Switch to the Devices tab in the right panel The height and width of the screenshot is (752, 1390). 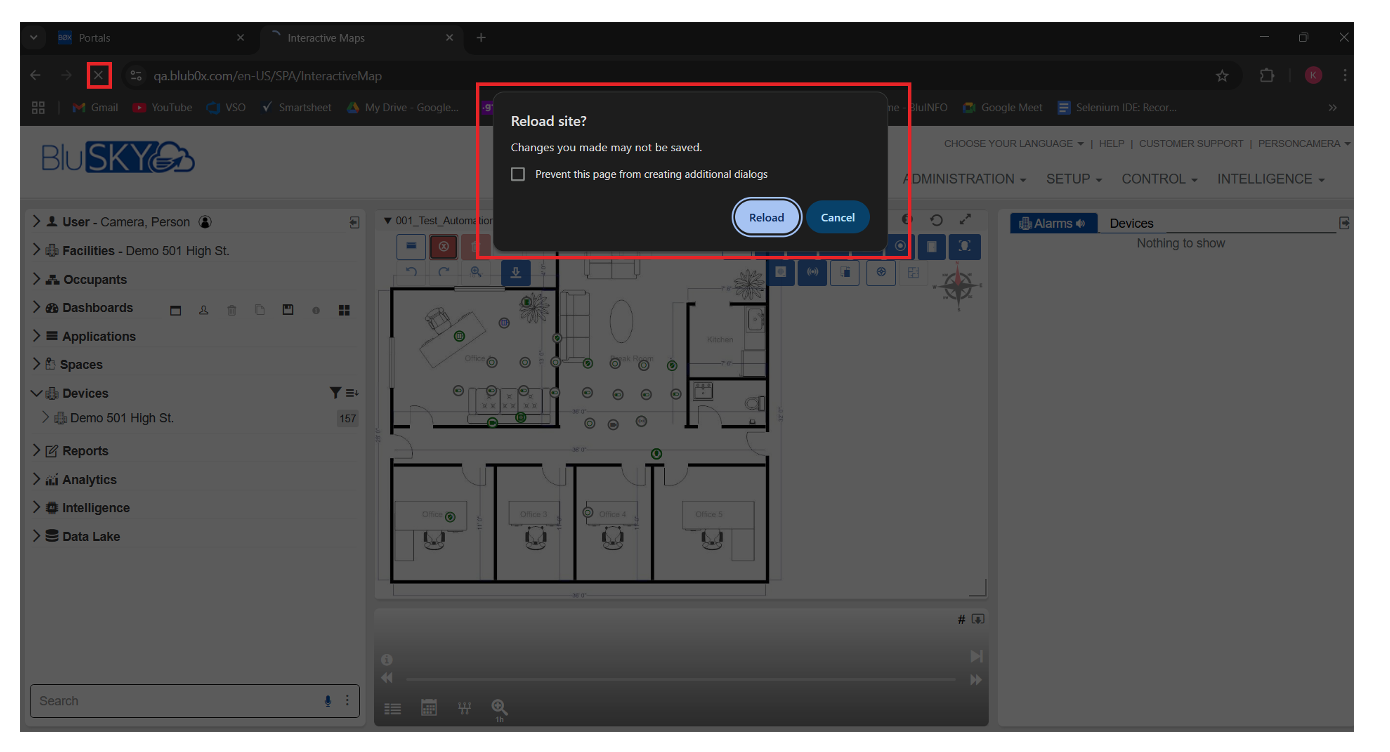point(1131,223)
